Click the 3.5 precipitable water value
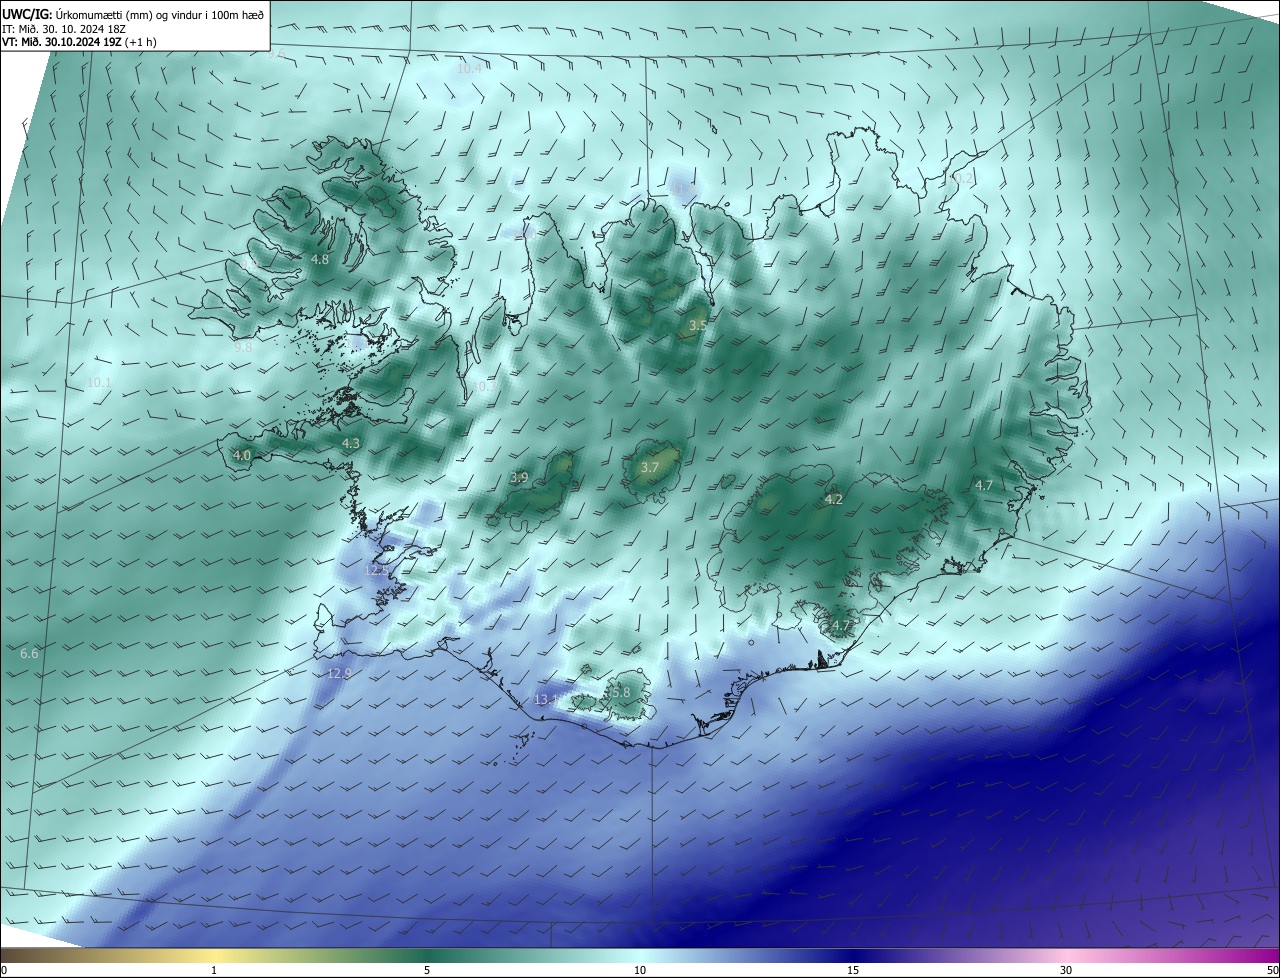 click(x=698, y=326)
